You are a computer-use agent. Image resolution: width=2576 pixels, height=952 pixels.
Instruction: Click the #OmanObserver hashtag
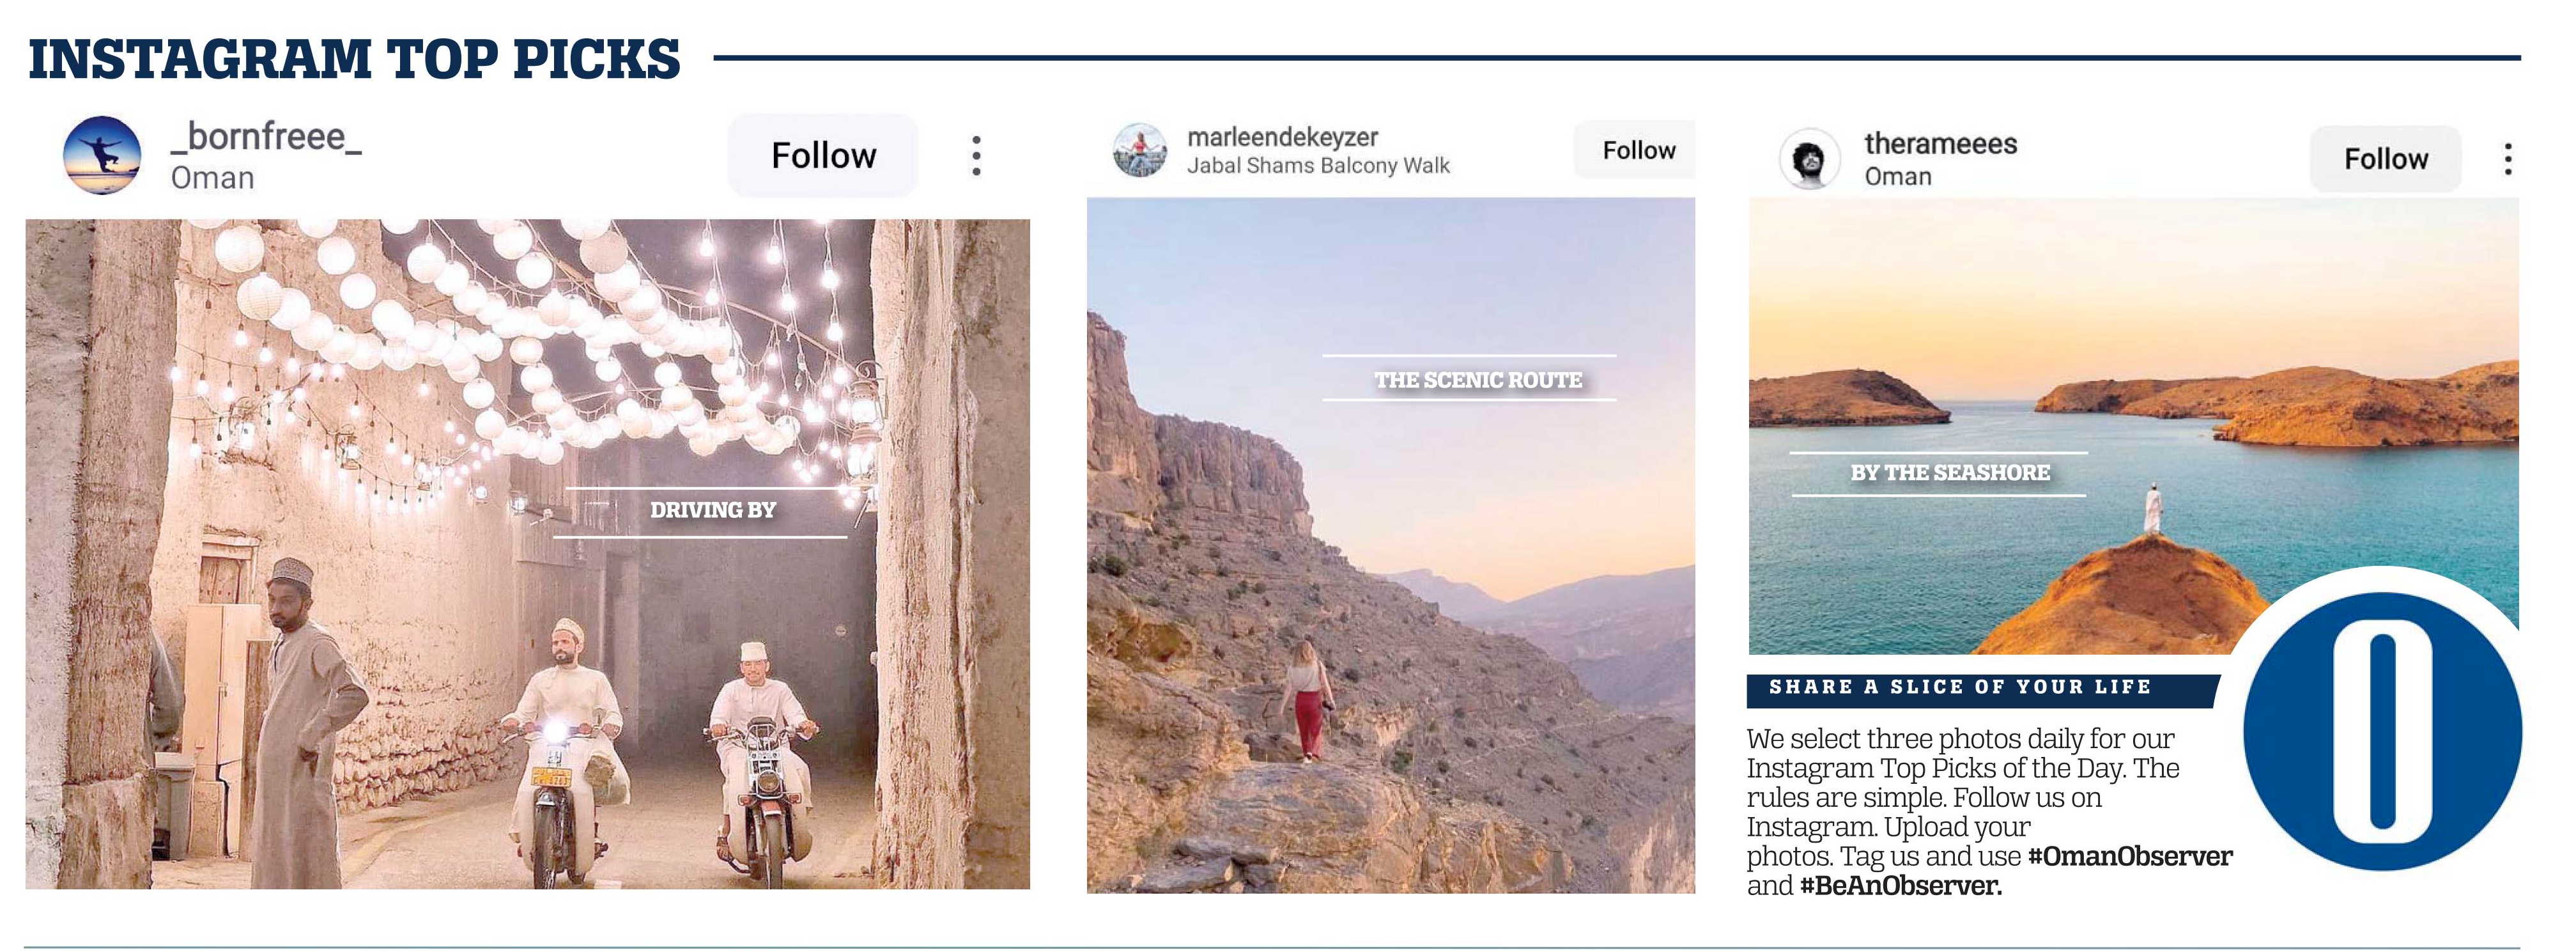coord(2129,856)
